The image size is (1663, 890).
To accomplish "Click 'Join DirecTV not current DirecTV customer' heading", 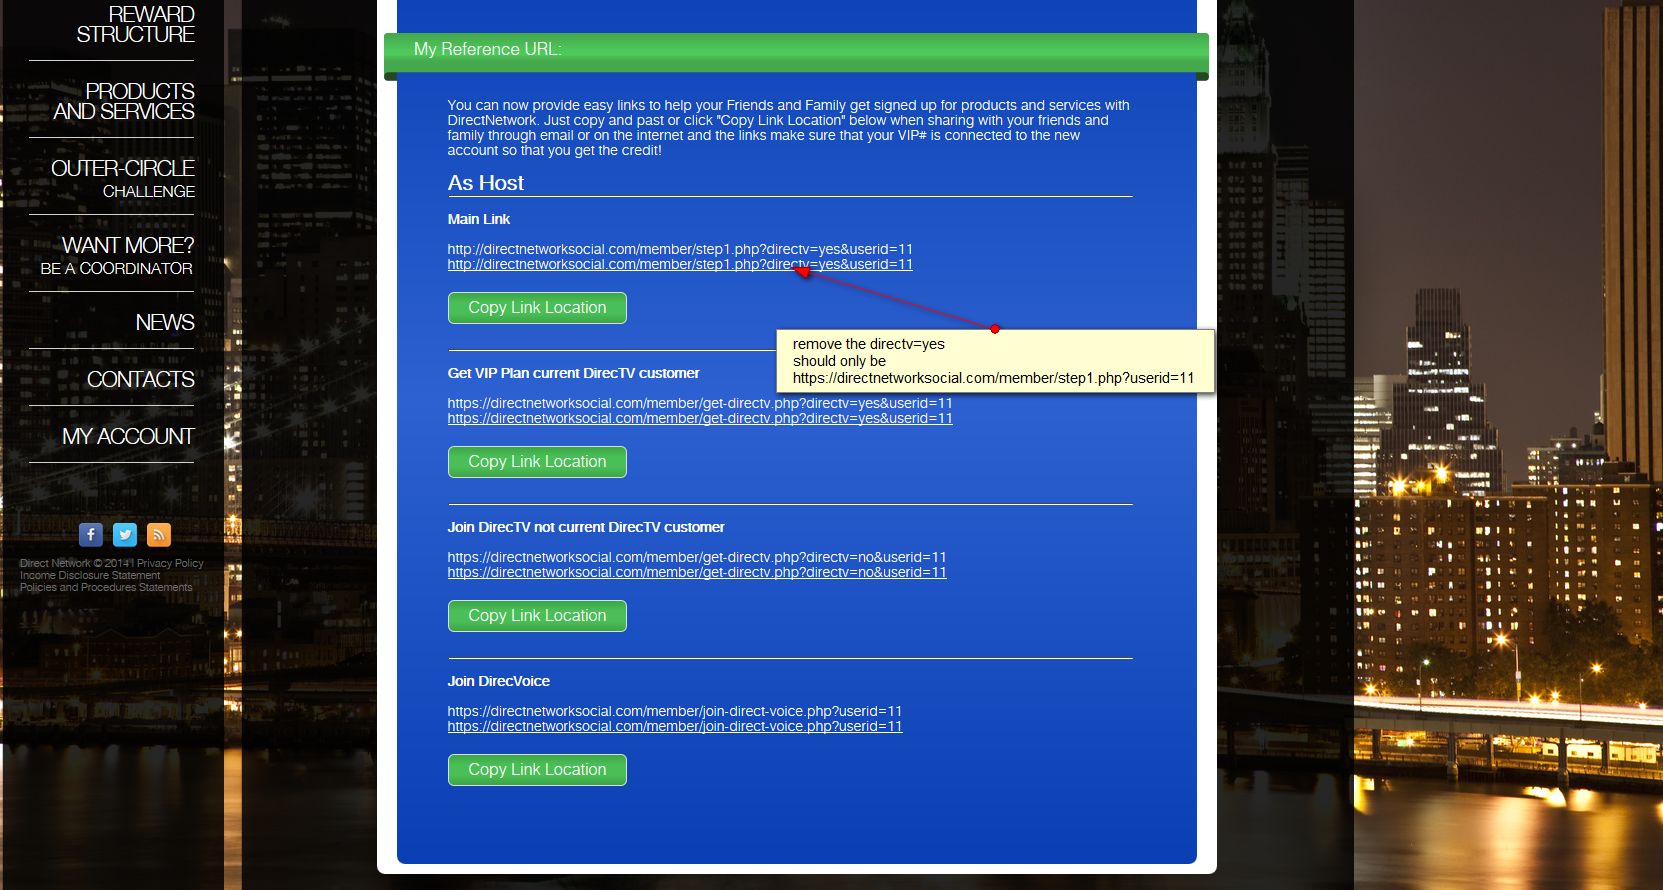I will pos(586,527).
